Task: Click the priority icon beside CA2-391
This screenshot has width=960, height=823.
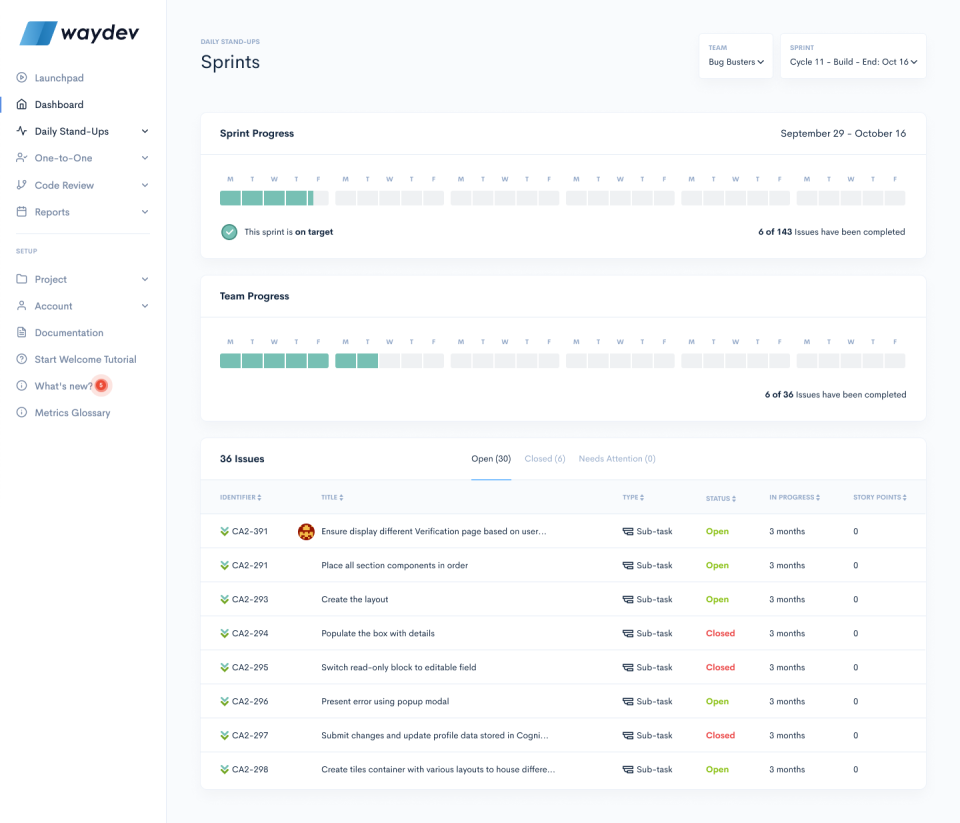Action: (x=224, y=532)
